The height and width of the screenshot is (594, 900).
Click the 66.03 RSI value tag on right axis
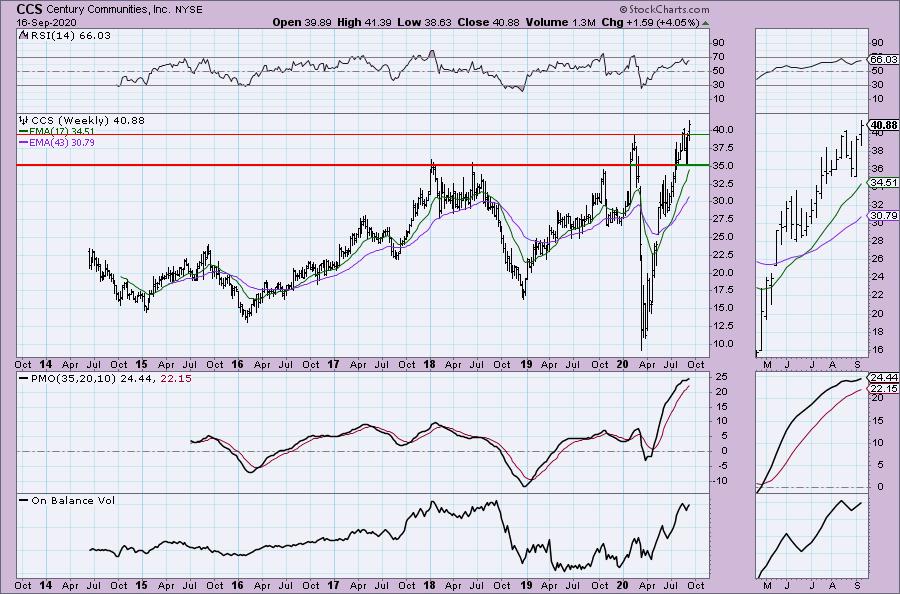point(884,59)
